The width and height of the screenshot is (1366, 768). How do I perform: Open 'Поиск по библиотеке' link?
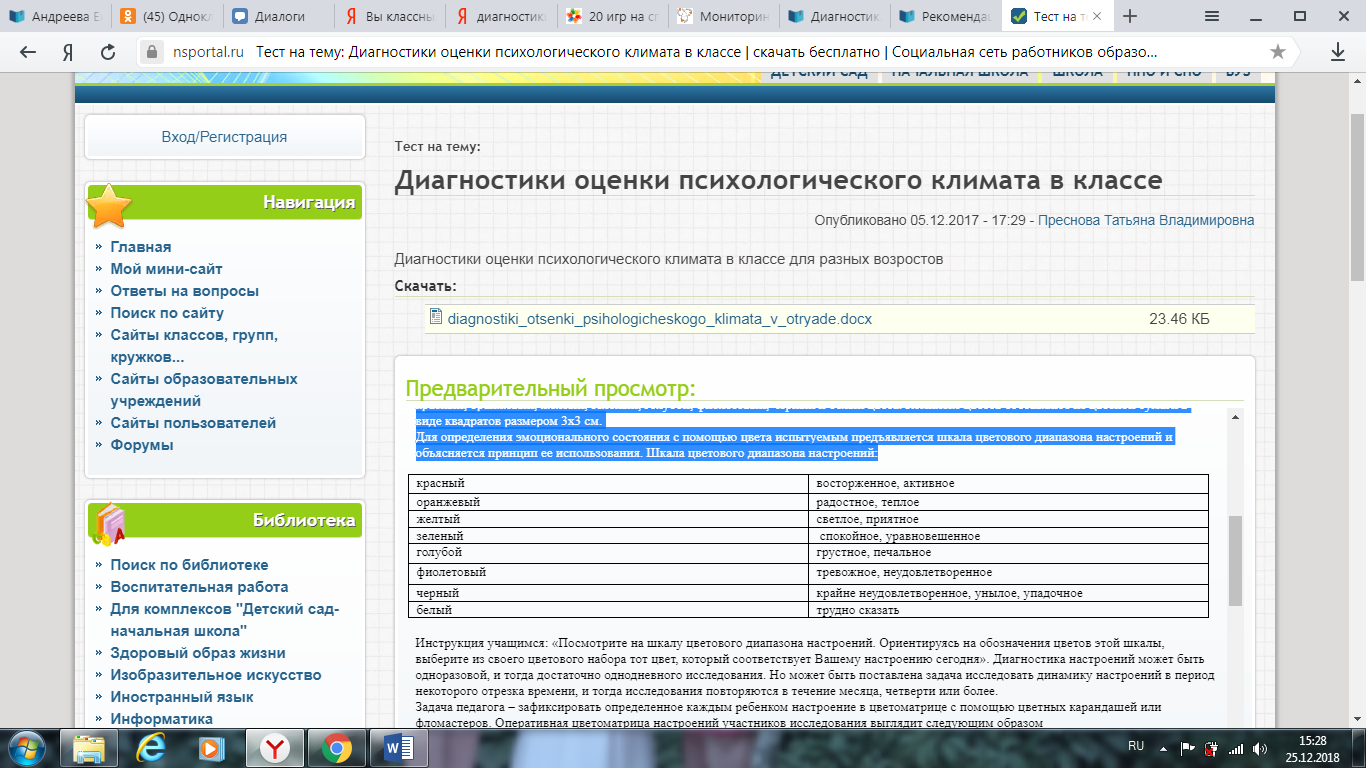(189, 565)
